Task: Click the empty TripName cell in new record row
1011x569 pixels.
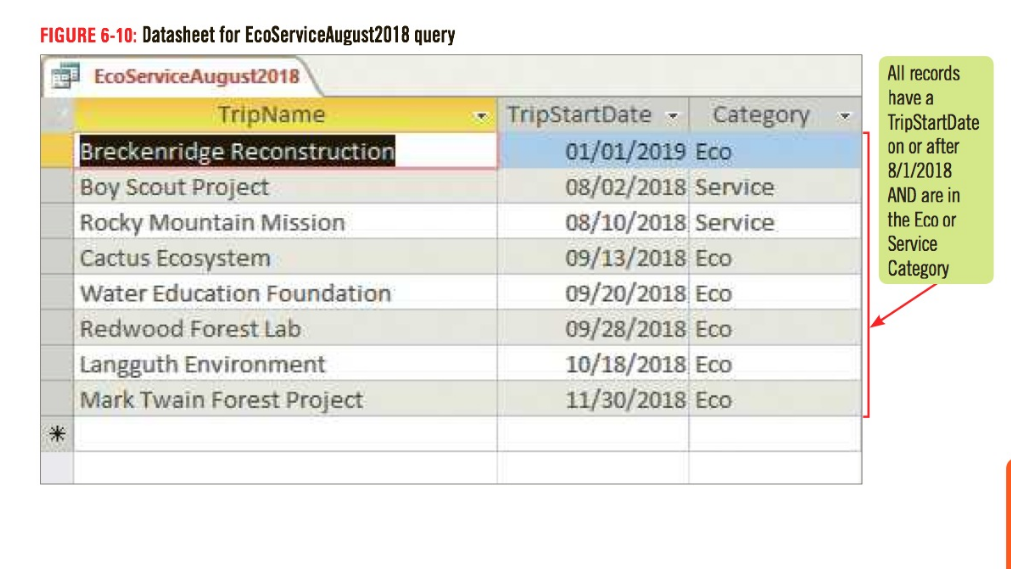Action: (x=286, y=434)
